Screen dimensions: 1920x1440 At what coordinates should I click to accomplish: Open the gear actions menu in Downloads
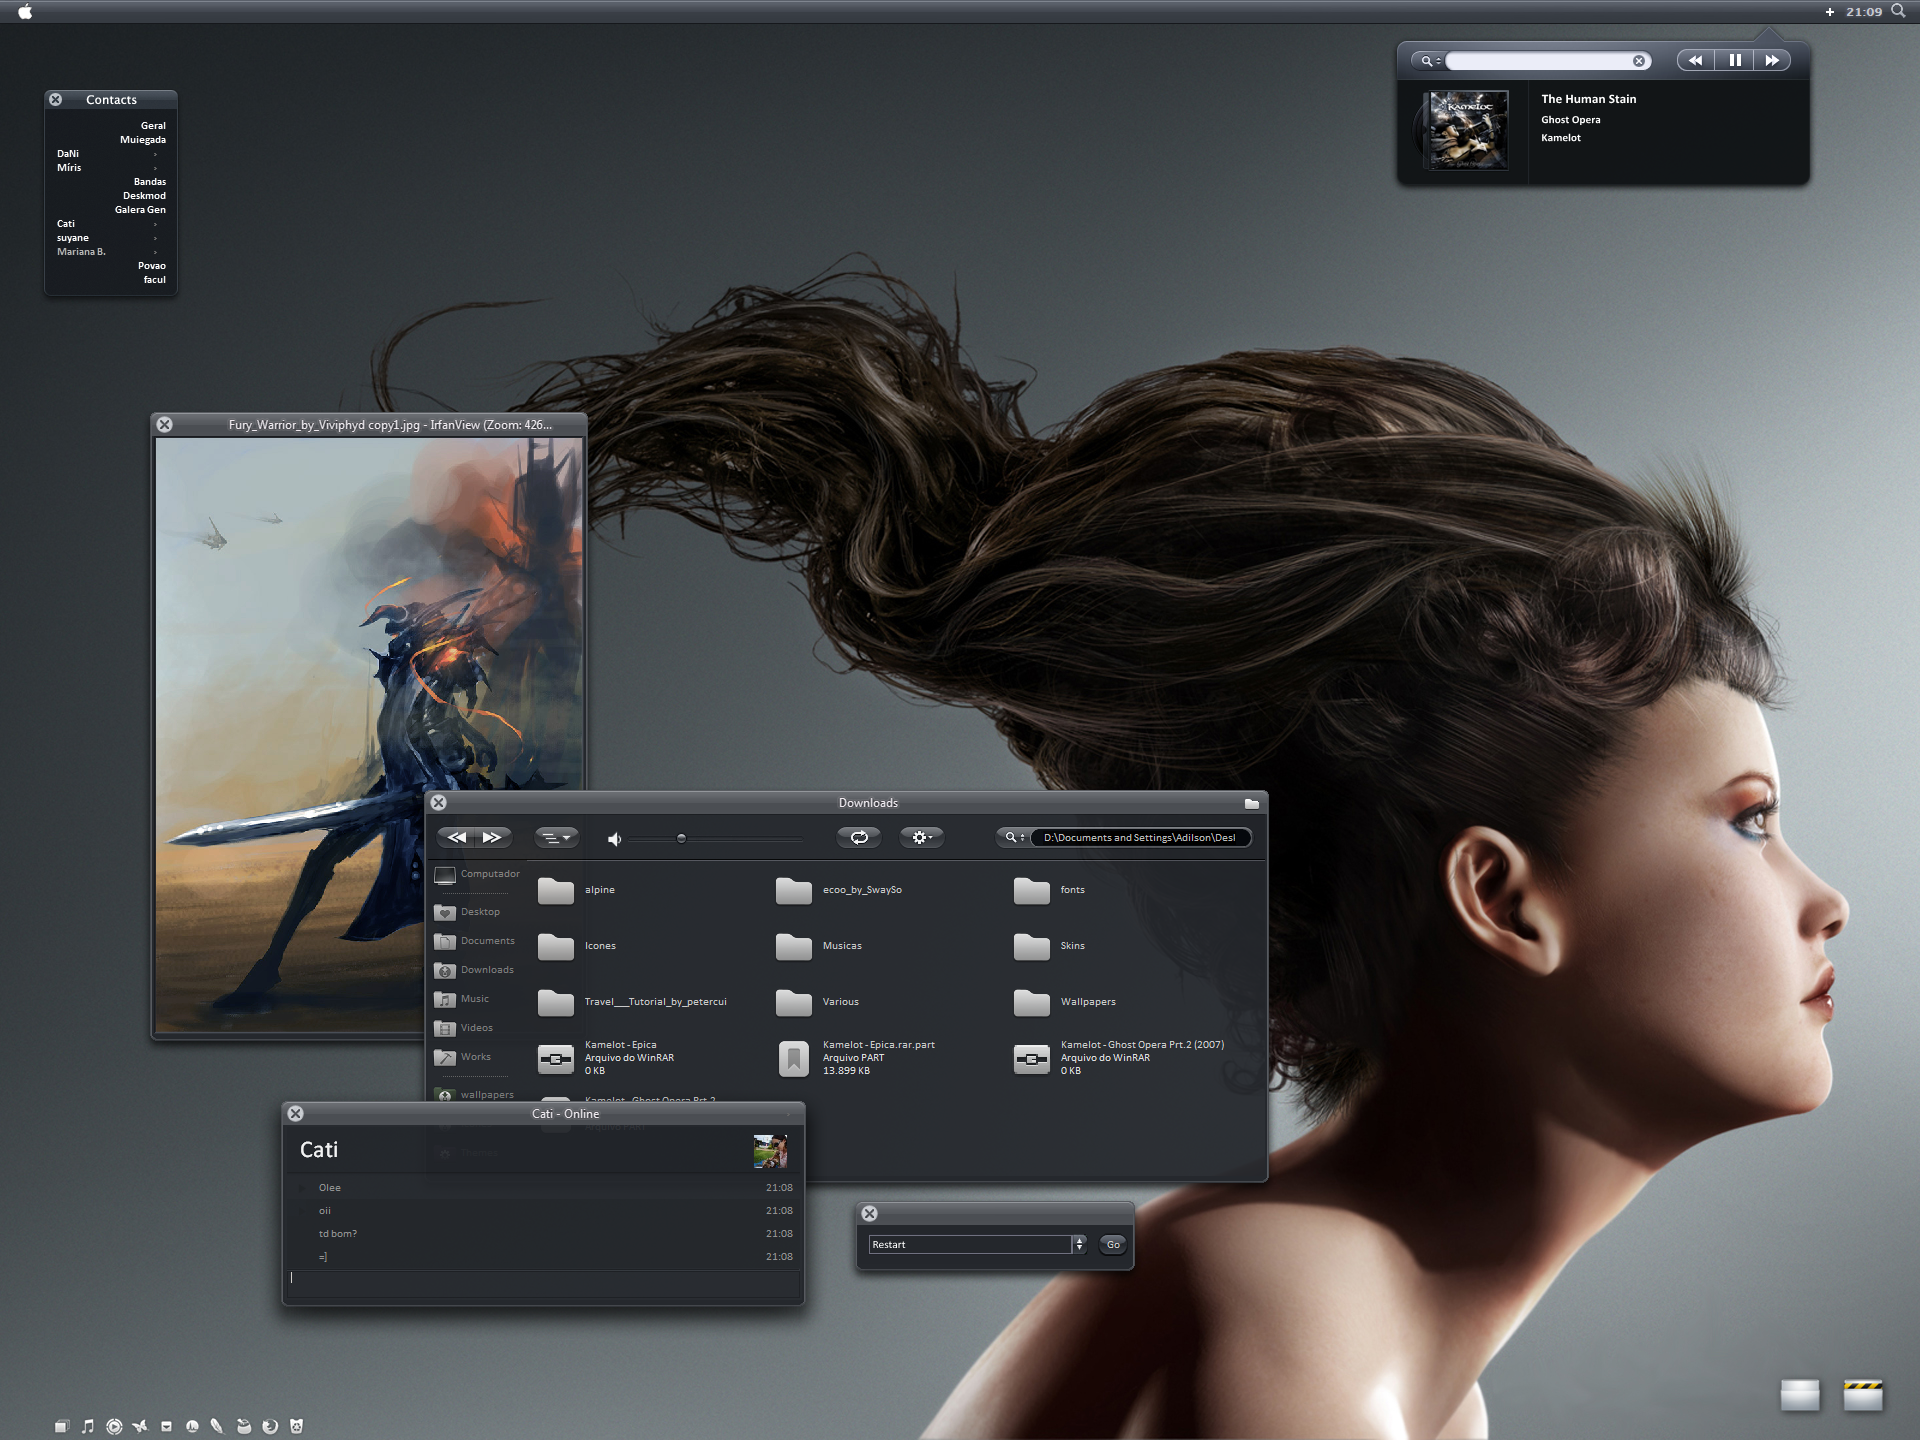pyautogui.click(x=921, y=837)
